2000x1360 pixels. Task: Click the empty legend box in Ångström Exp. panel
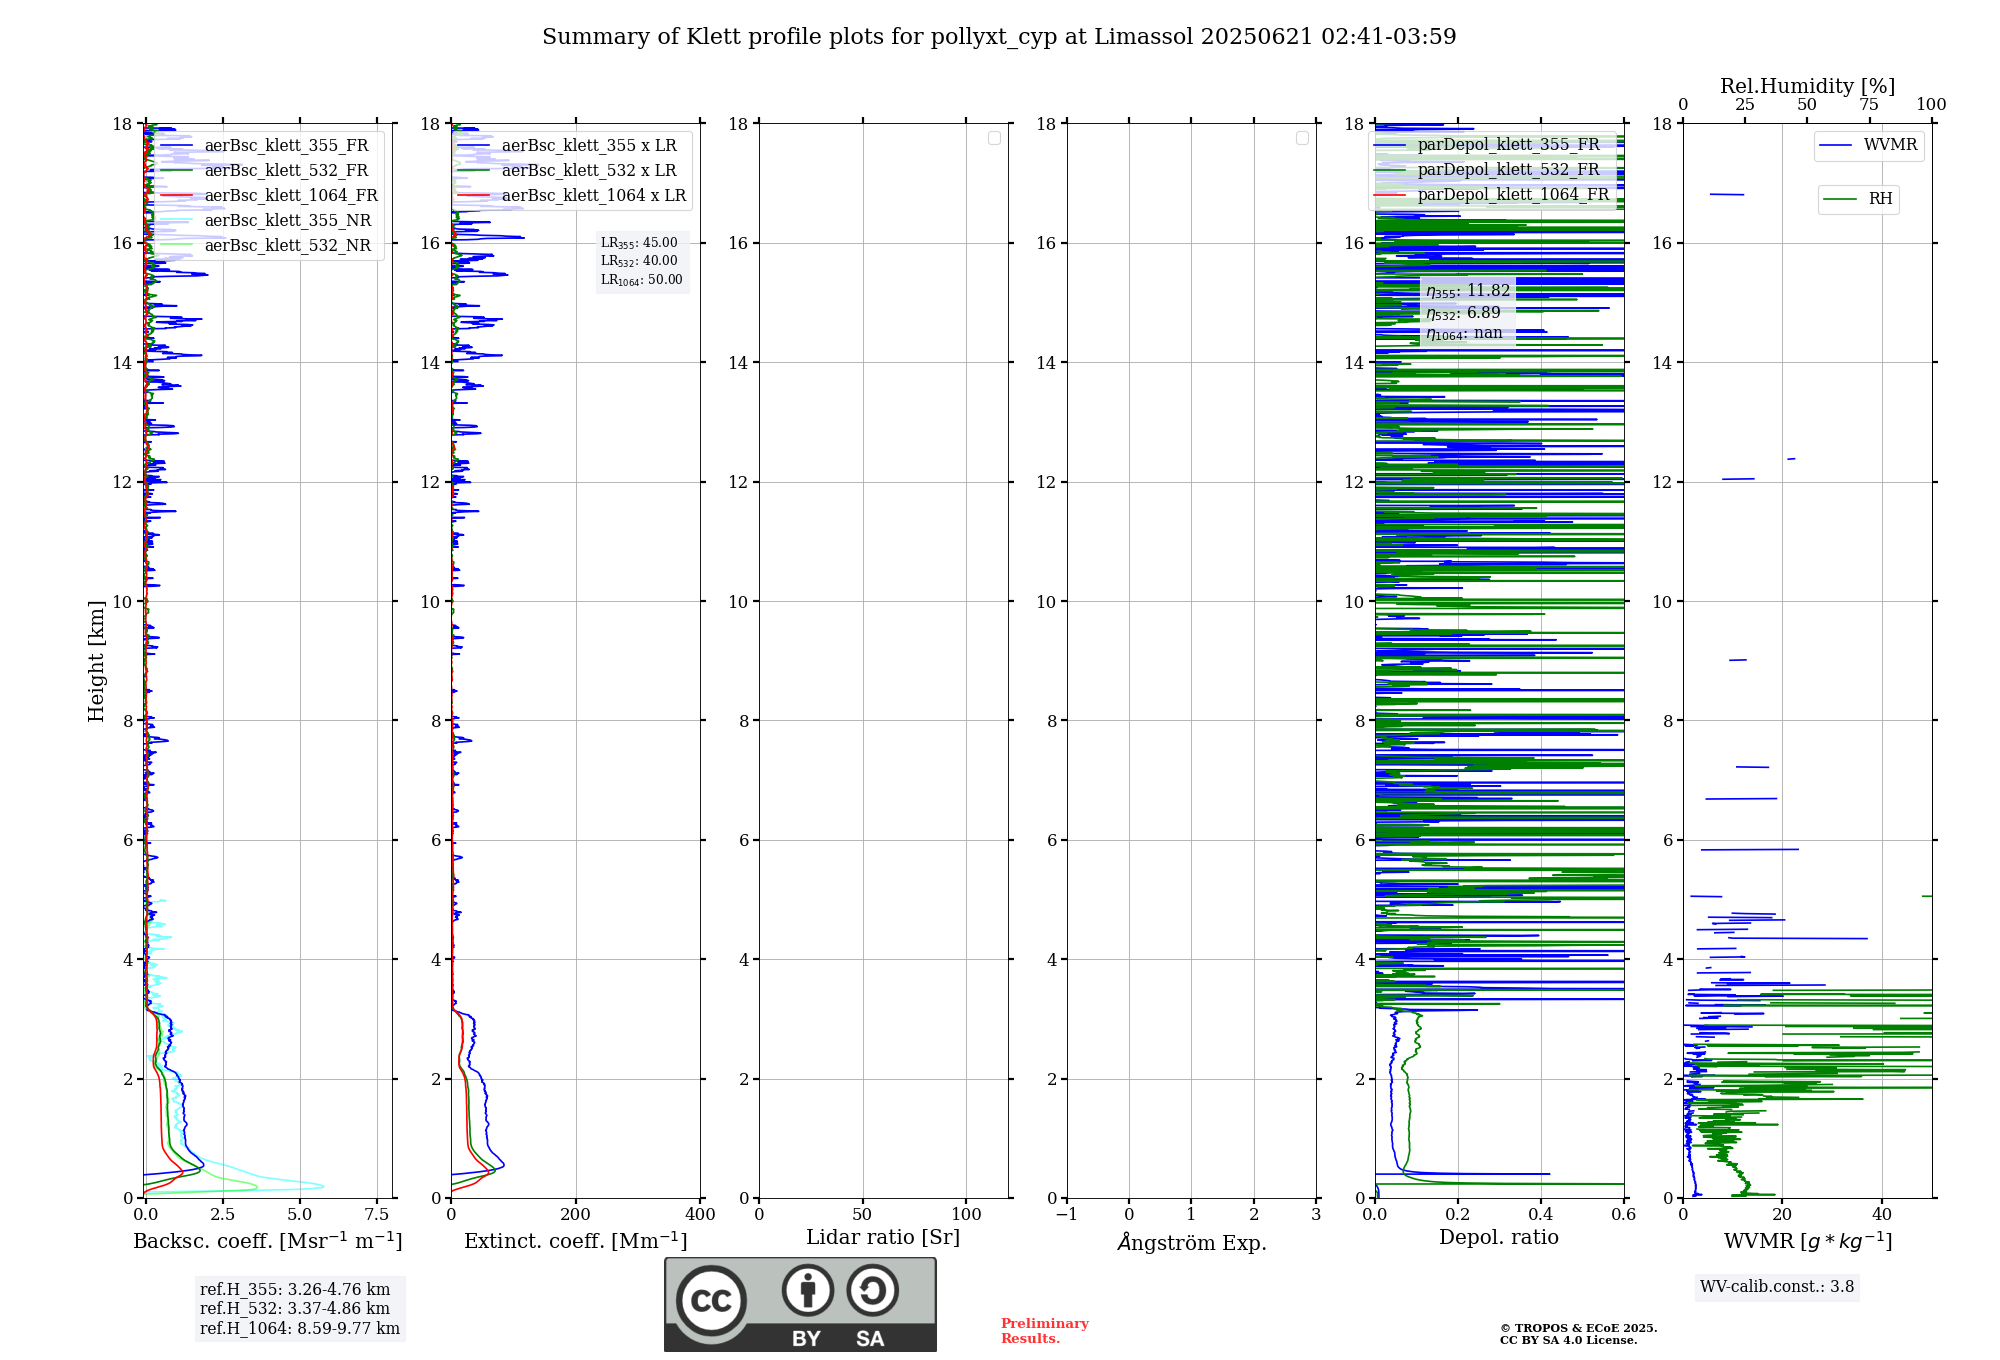(1302, 138)
